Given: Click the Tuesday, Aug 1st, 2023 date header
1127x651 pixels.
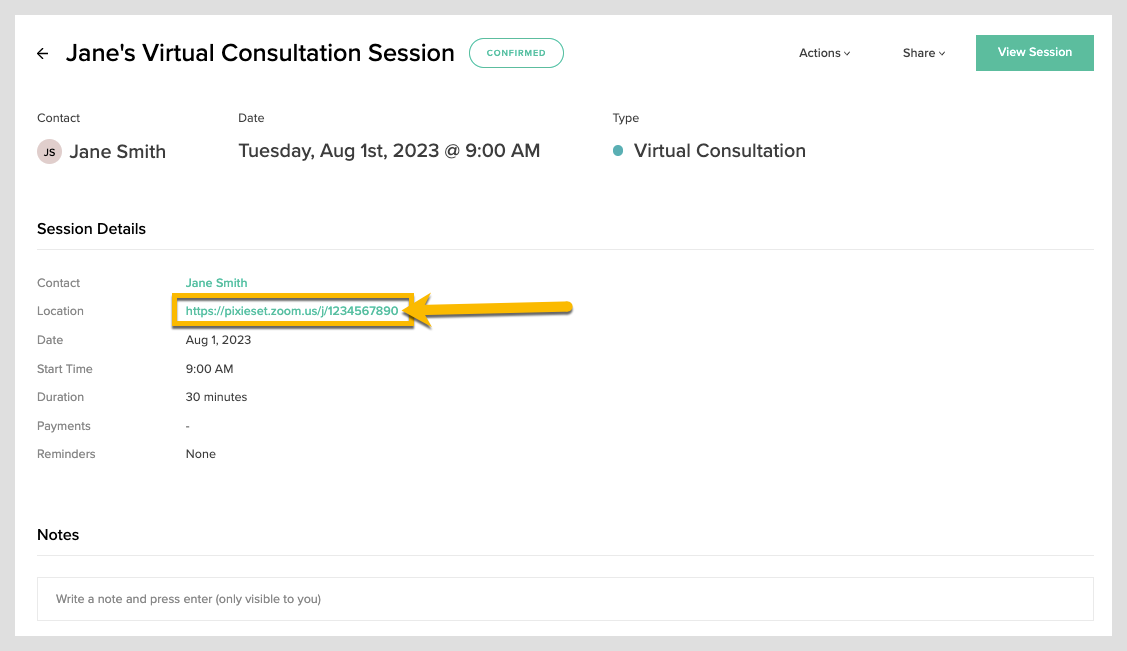Looking at the screenshot, I should point(389,151).
